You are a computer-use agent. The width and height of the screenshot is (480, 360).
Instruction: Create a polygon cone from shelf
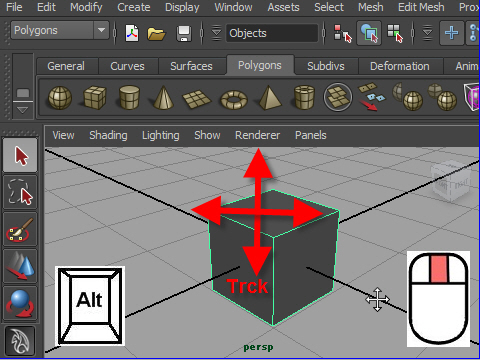pos(163,98)
